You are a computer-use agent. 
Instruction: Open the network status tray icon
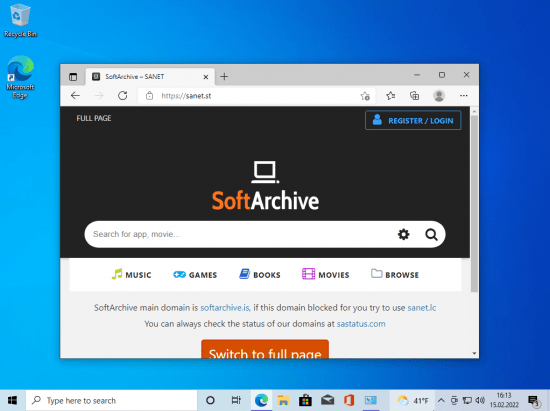(467, 400)
